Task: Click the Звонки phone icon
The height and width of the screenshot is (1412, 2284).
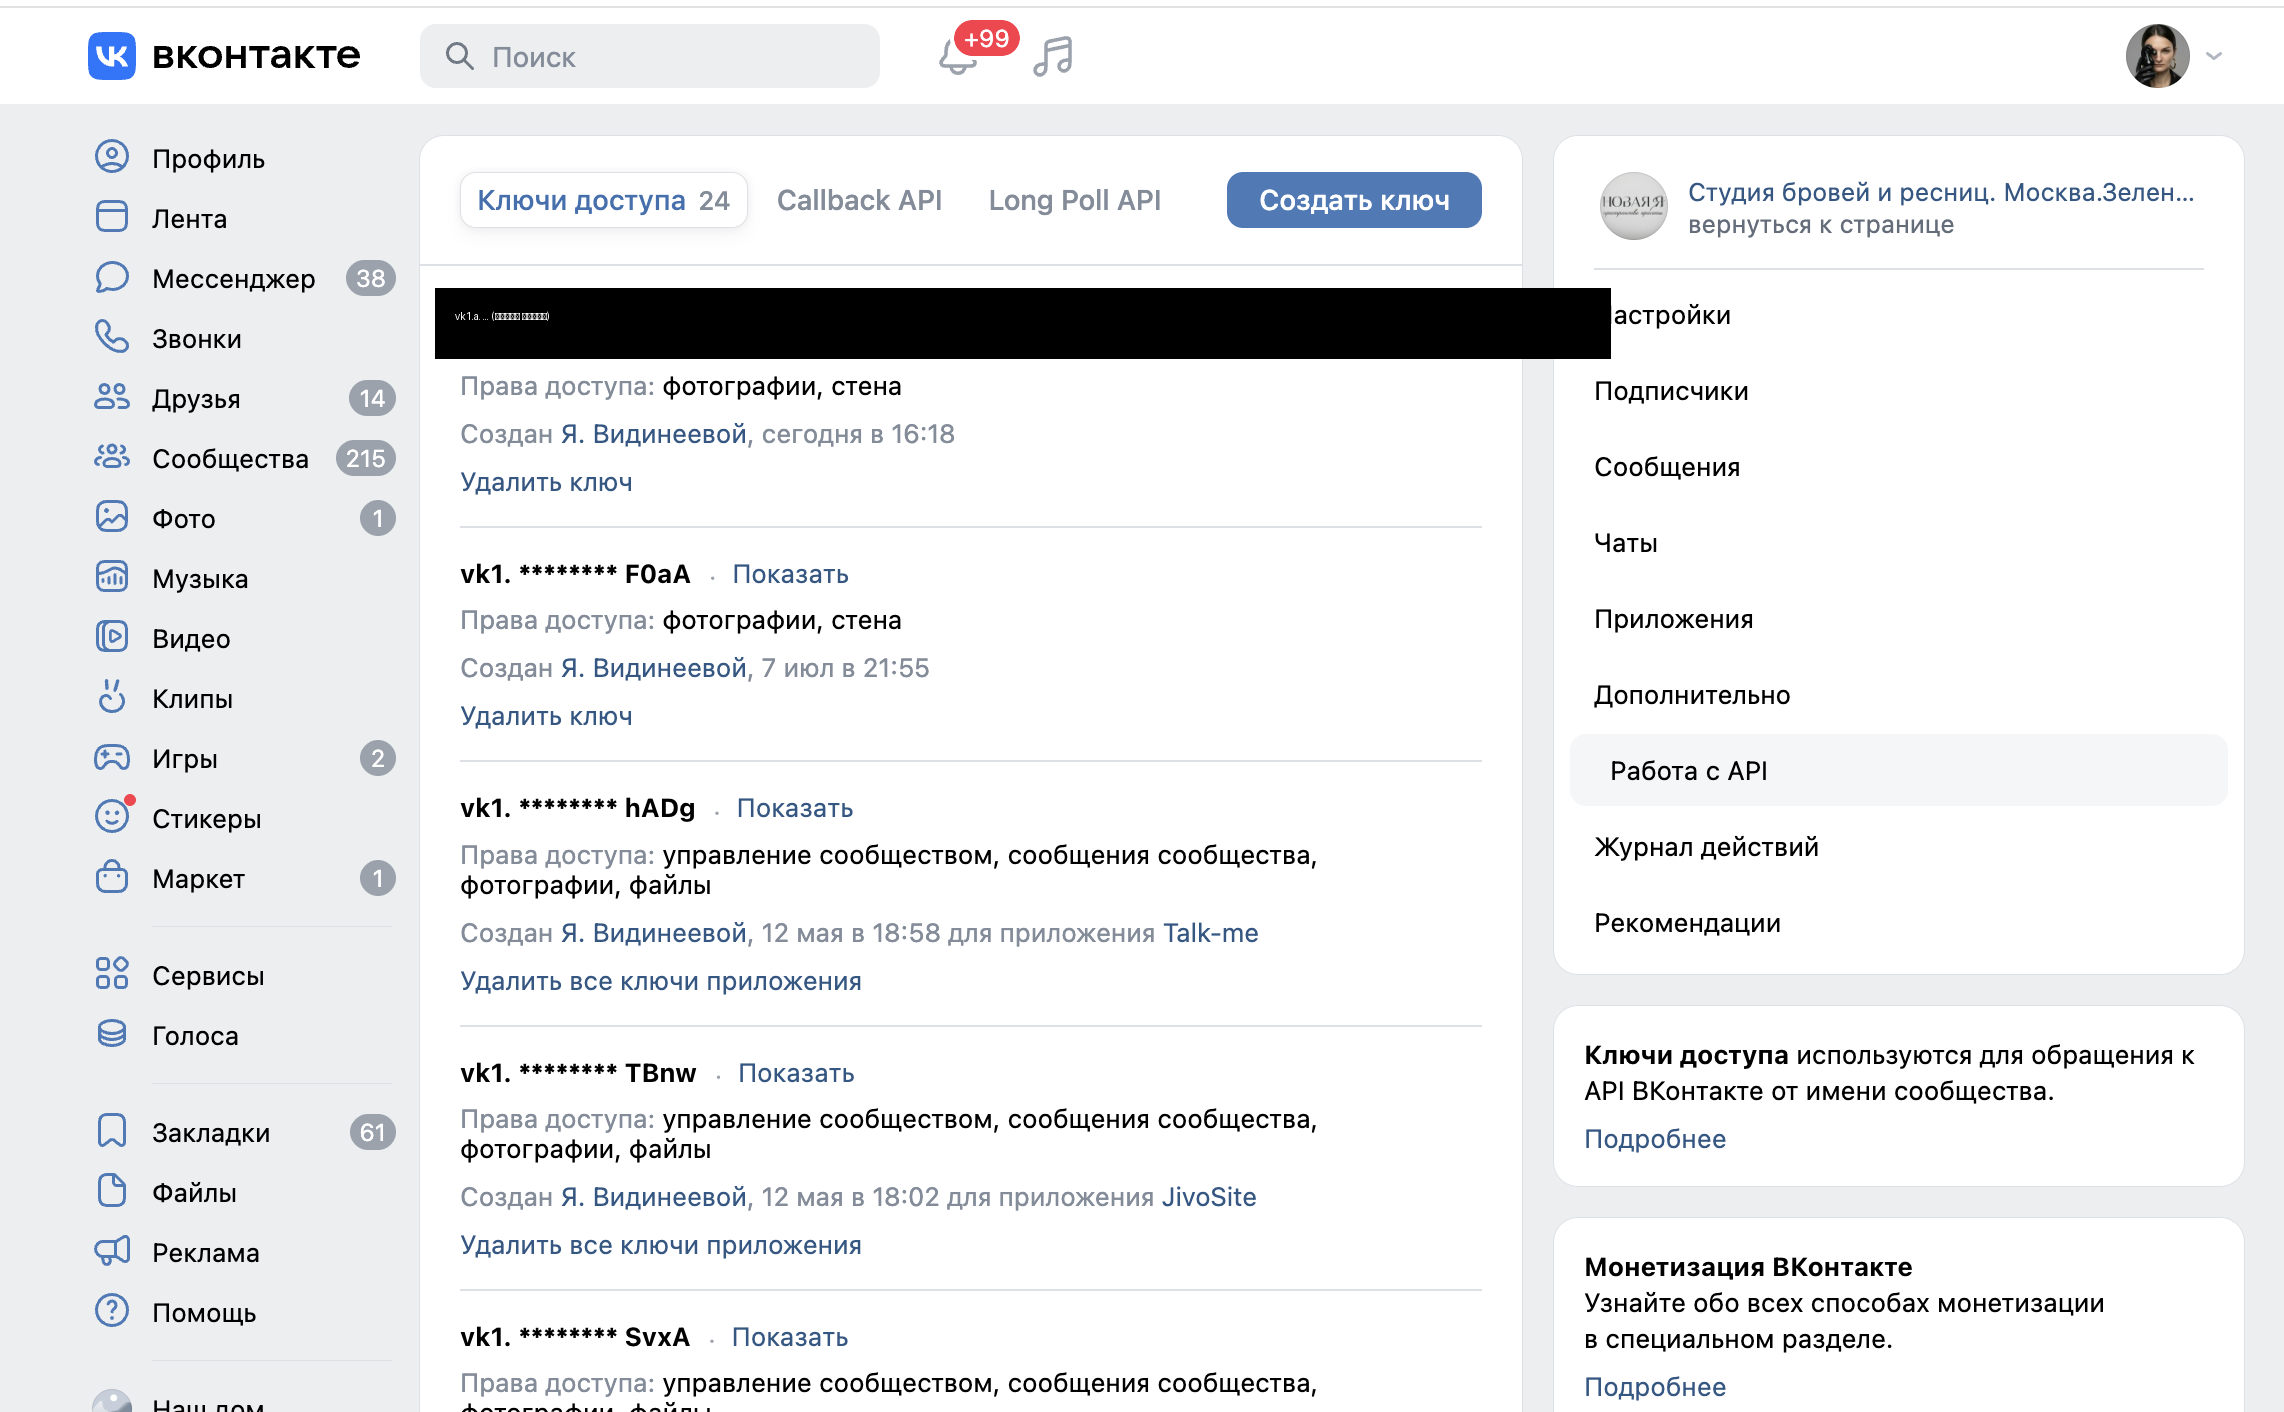Action: coord(112,338)
